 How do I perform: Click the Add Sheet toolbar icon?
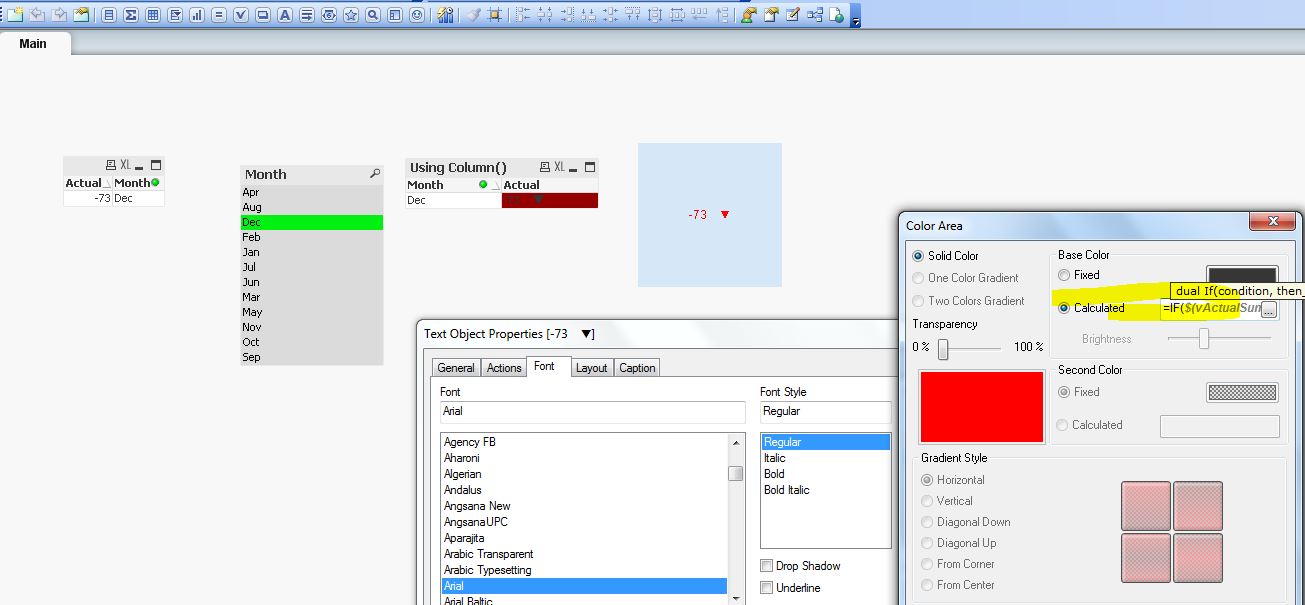tap(15, 15)
